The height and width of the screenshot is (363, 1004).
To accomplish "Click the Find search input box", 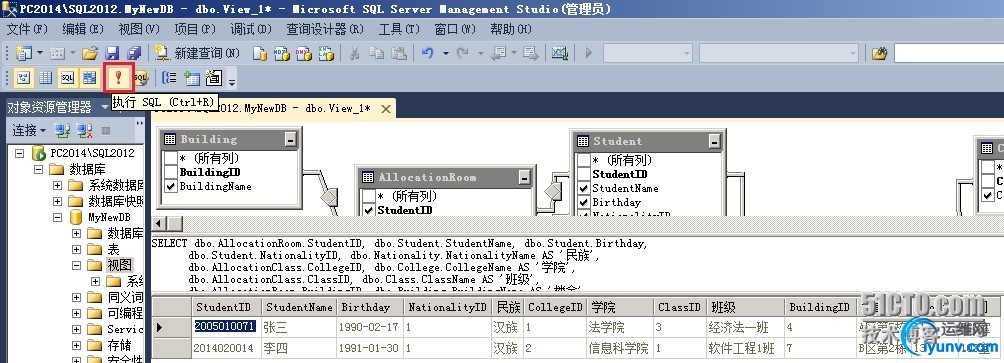I will click(948, 53).
